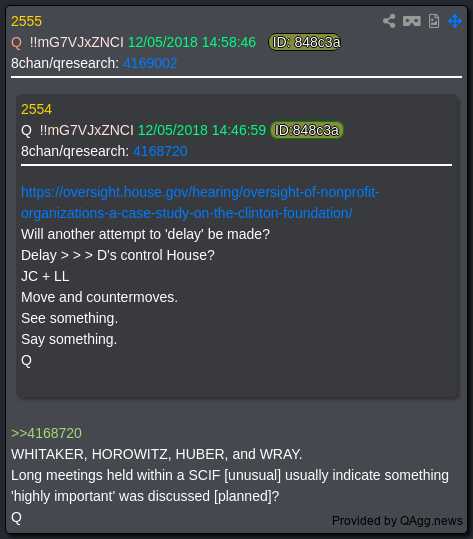The image size is (473, 539).
Task: Open quoted post number 2554
Action: pos(36,110)
